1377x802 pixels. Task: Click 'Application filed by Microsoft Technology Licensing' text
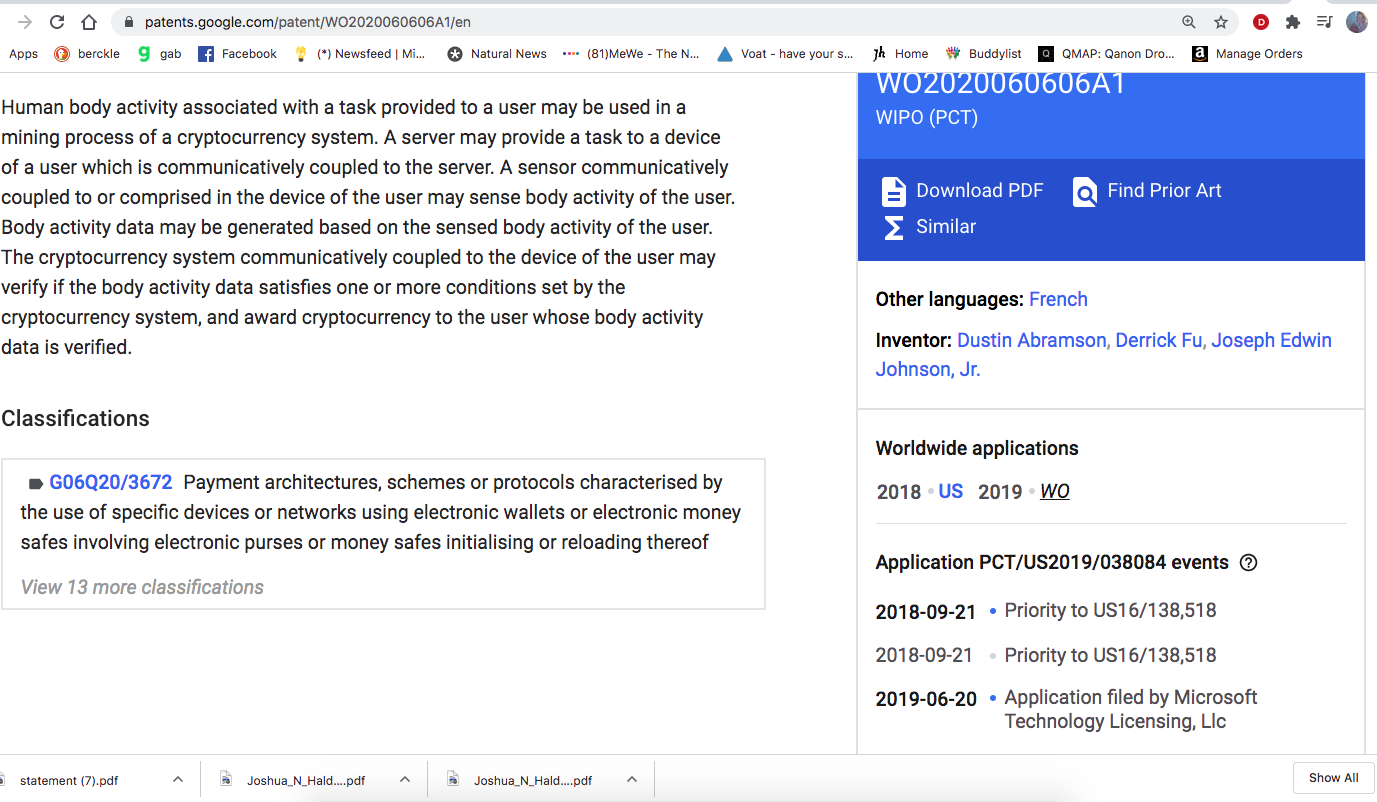[1131, 709]
